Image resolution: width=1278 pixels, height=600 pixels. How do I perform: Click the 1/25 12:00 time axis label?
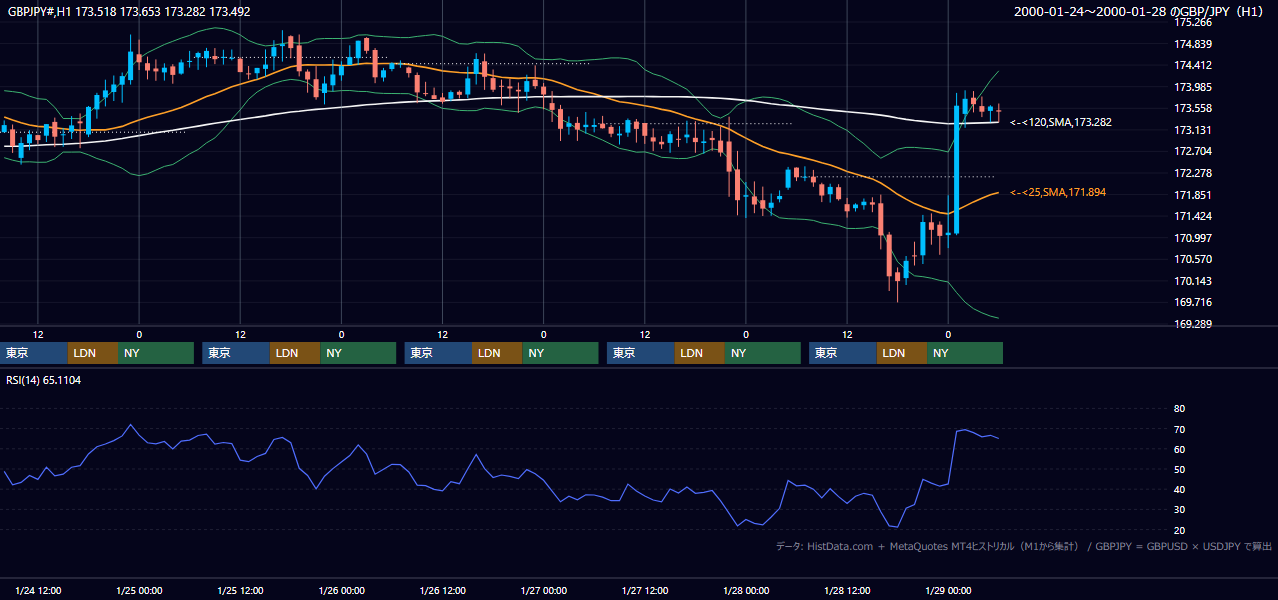pyautogui.click(x=240, y=591)
